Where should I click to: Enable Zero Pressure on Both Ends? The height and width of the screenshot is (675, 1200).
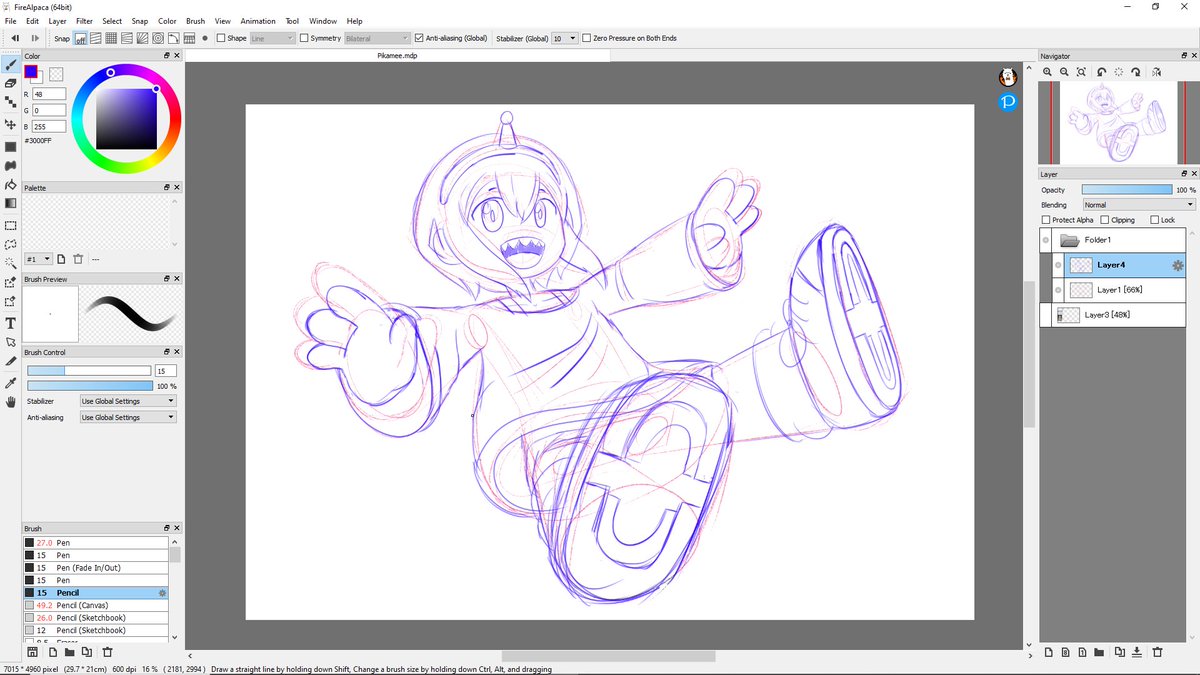(587, 38)
